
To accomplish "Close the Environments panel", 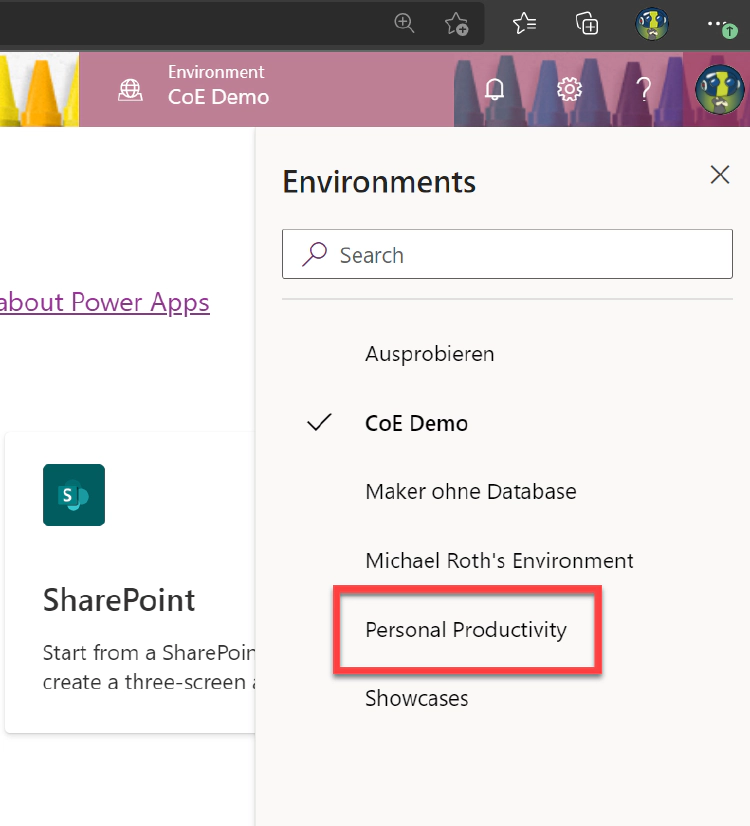I will coord(719,175).
